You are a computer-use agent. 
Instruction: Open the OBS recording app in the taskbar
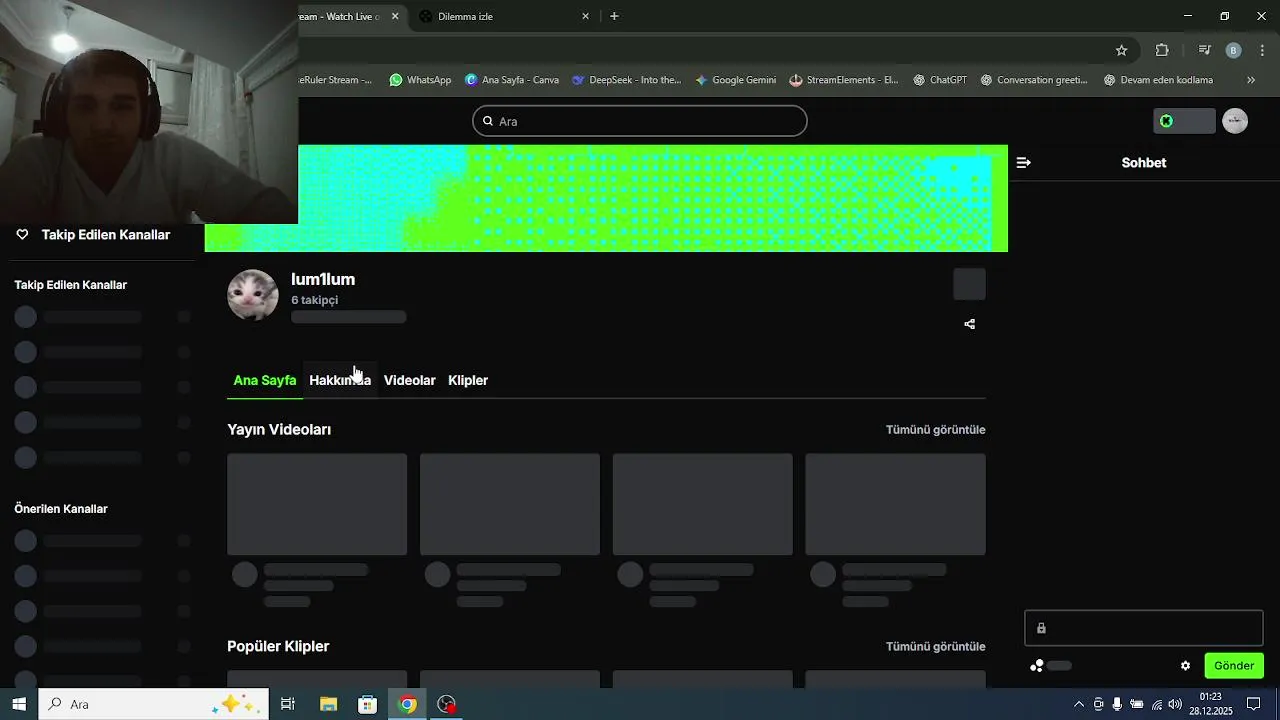446,704
